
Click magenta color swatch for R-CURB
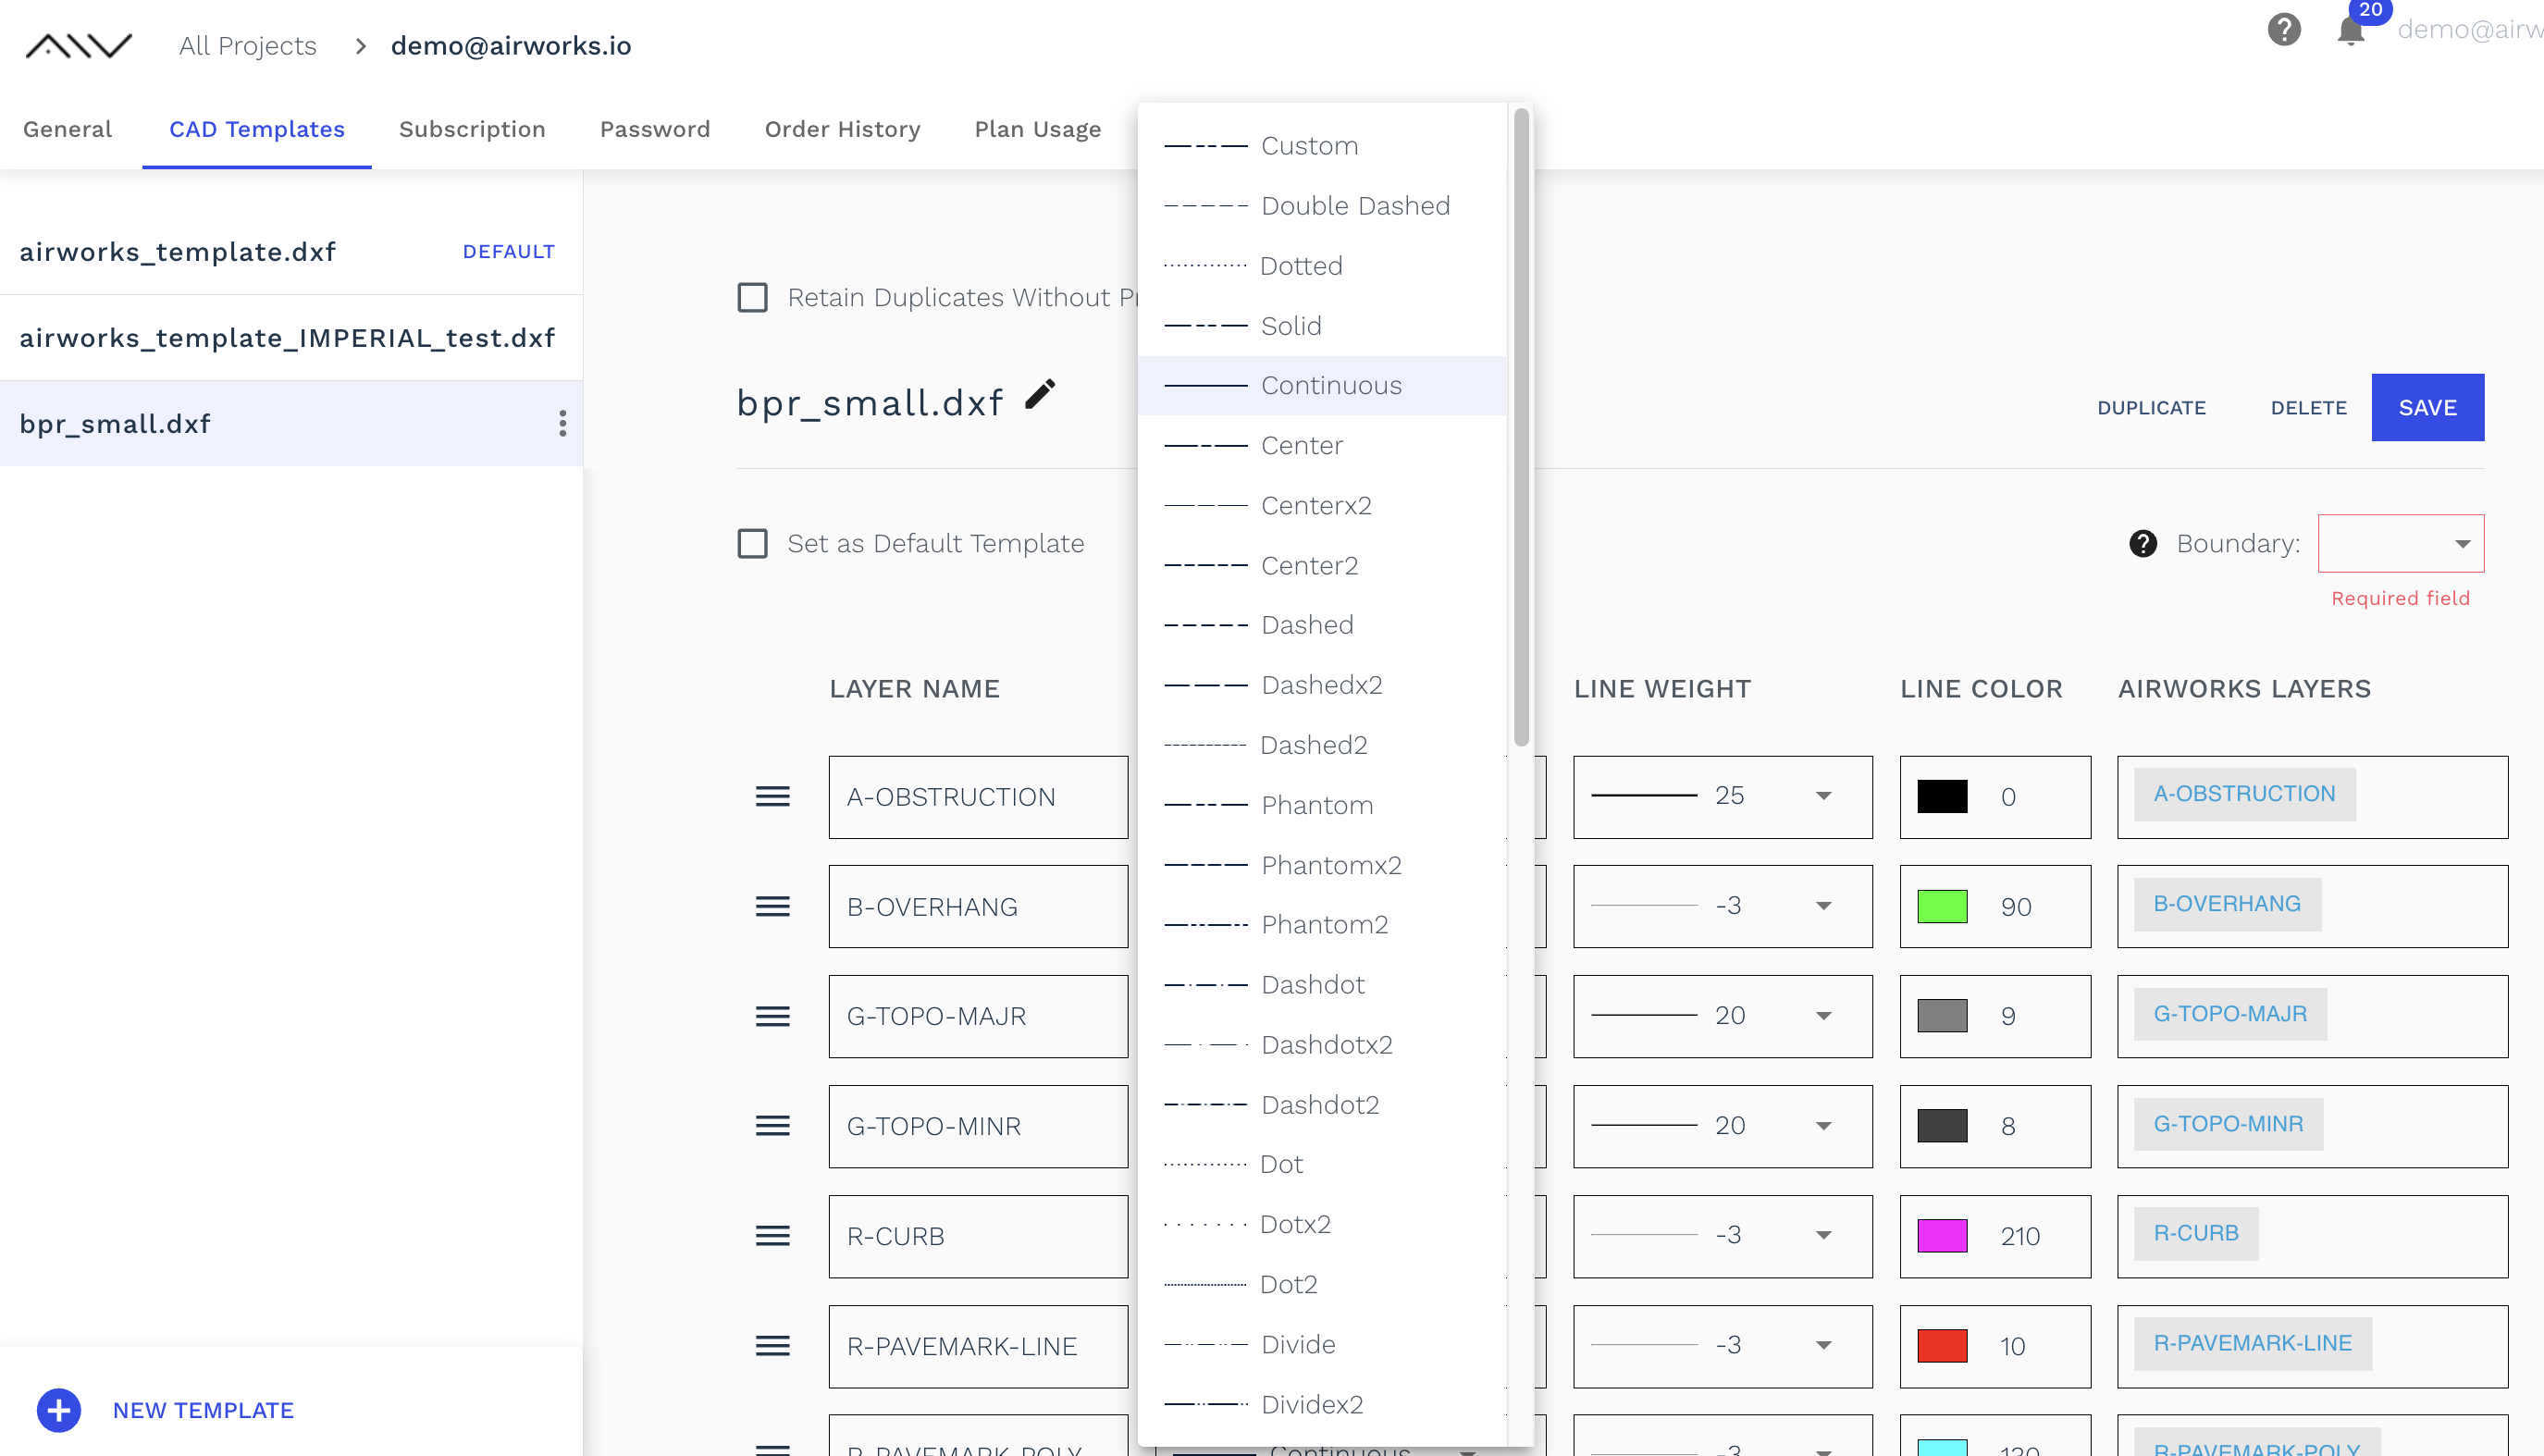[x=1942, y=1236]
